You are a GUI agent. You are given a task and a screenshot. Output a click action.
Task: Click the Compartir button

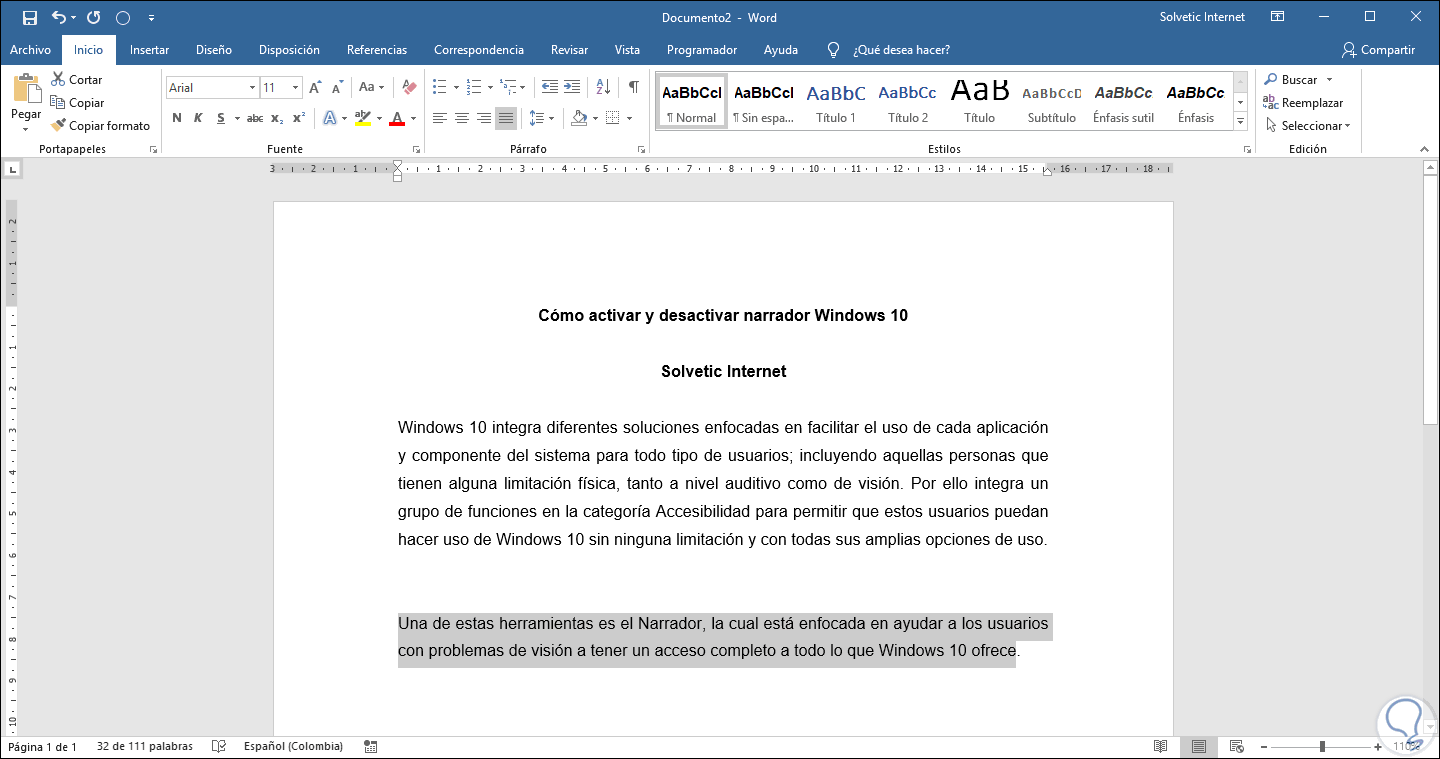pyautogui.click(x=1379, y=50)
